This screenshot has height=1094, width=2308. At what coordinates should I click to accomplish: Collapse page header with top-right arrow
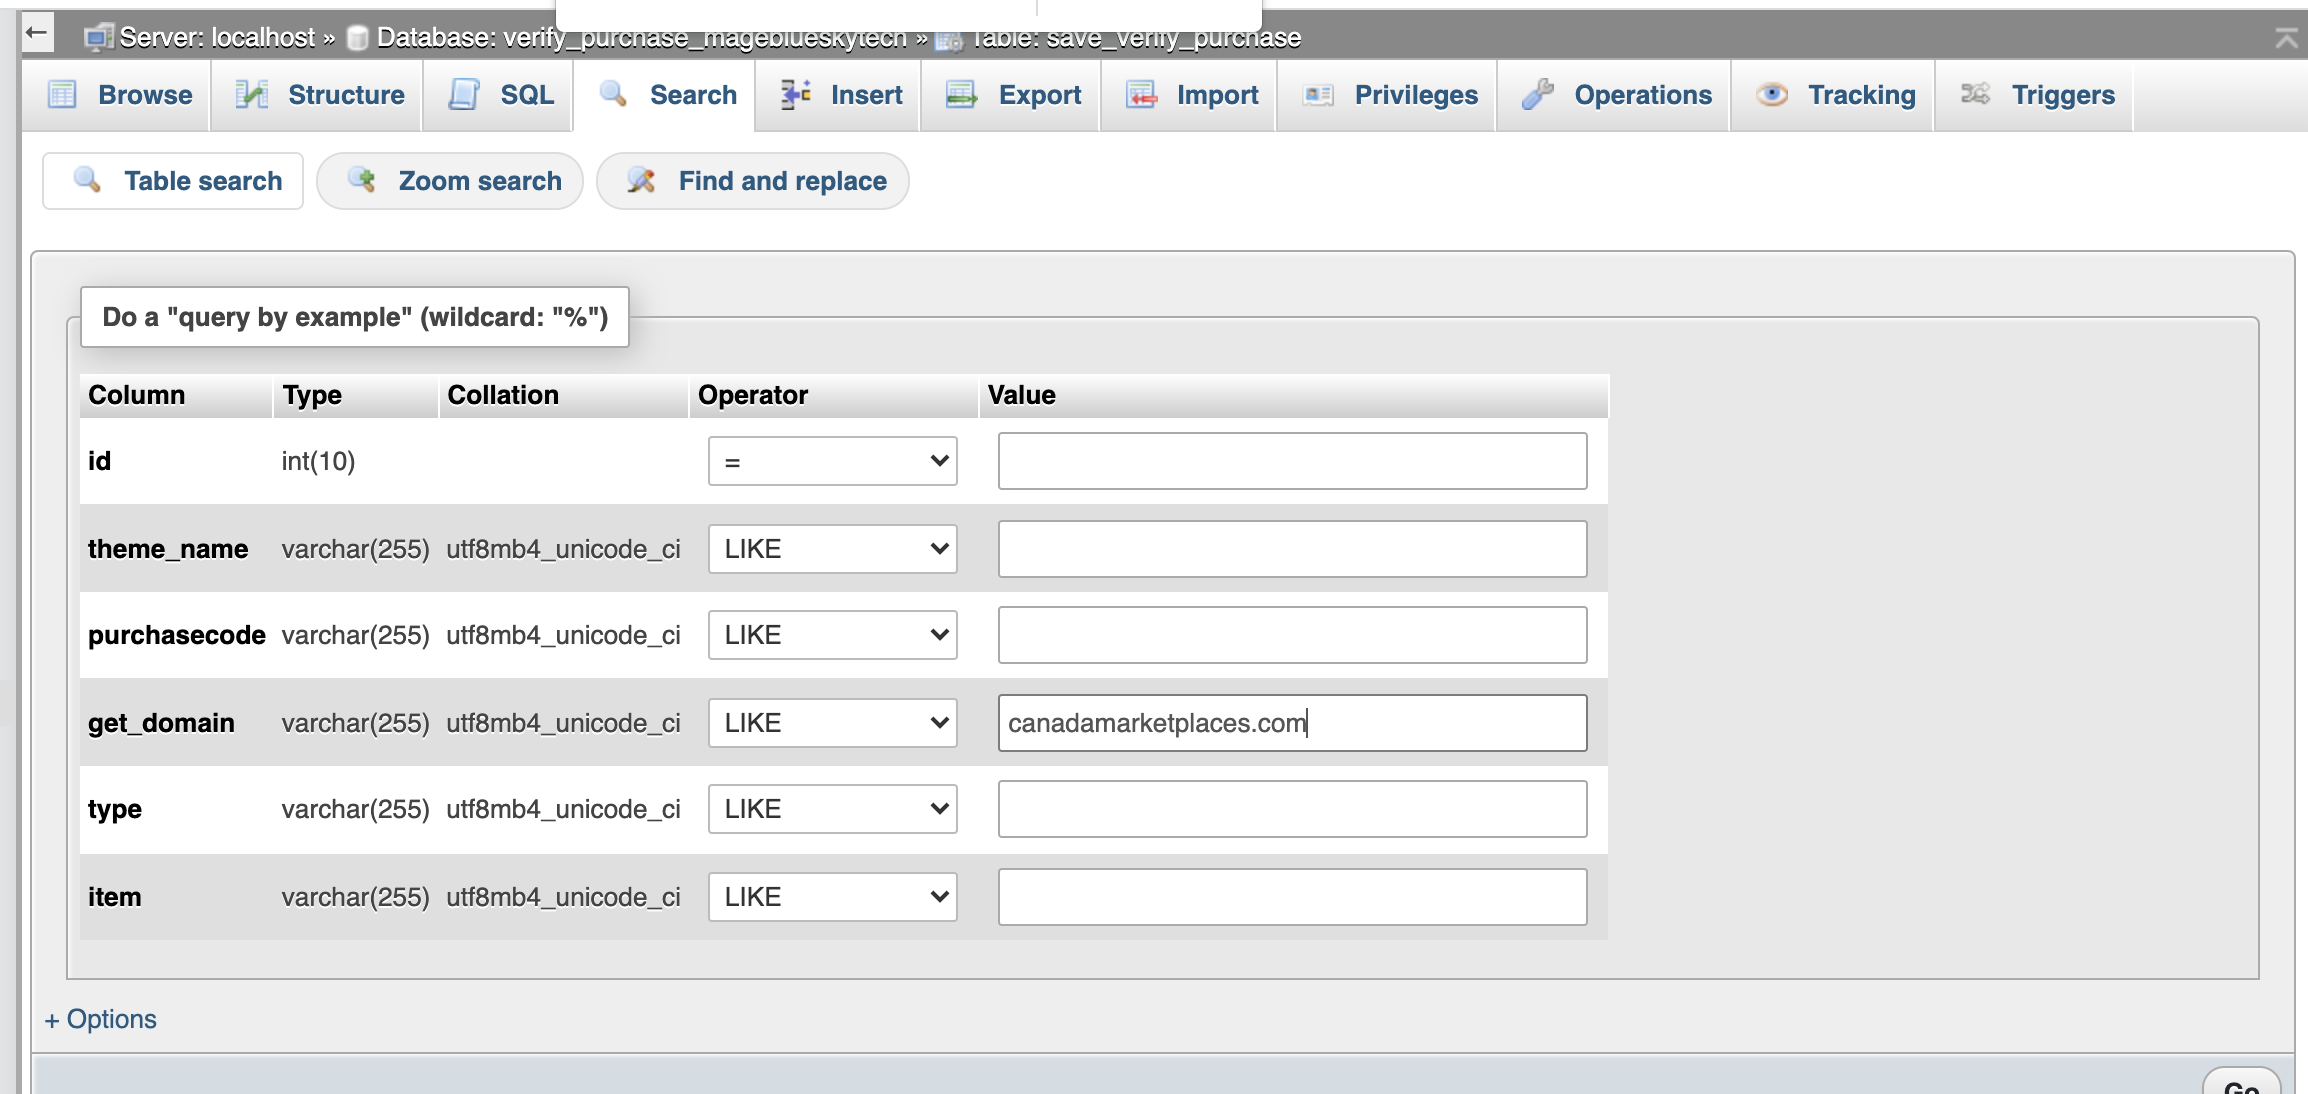(x=2286, y=38)
